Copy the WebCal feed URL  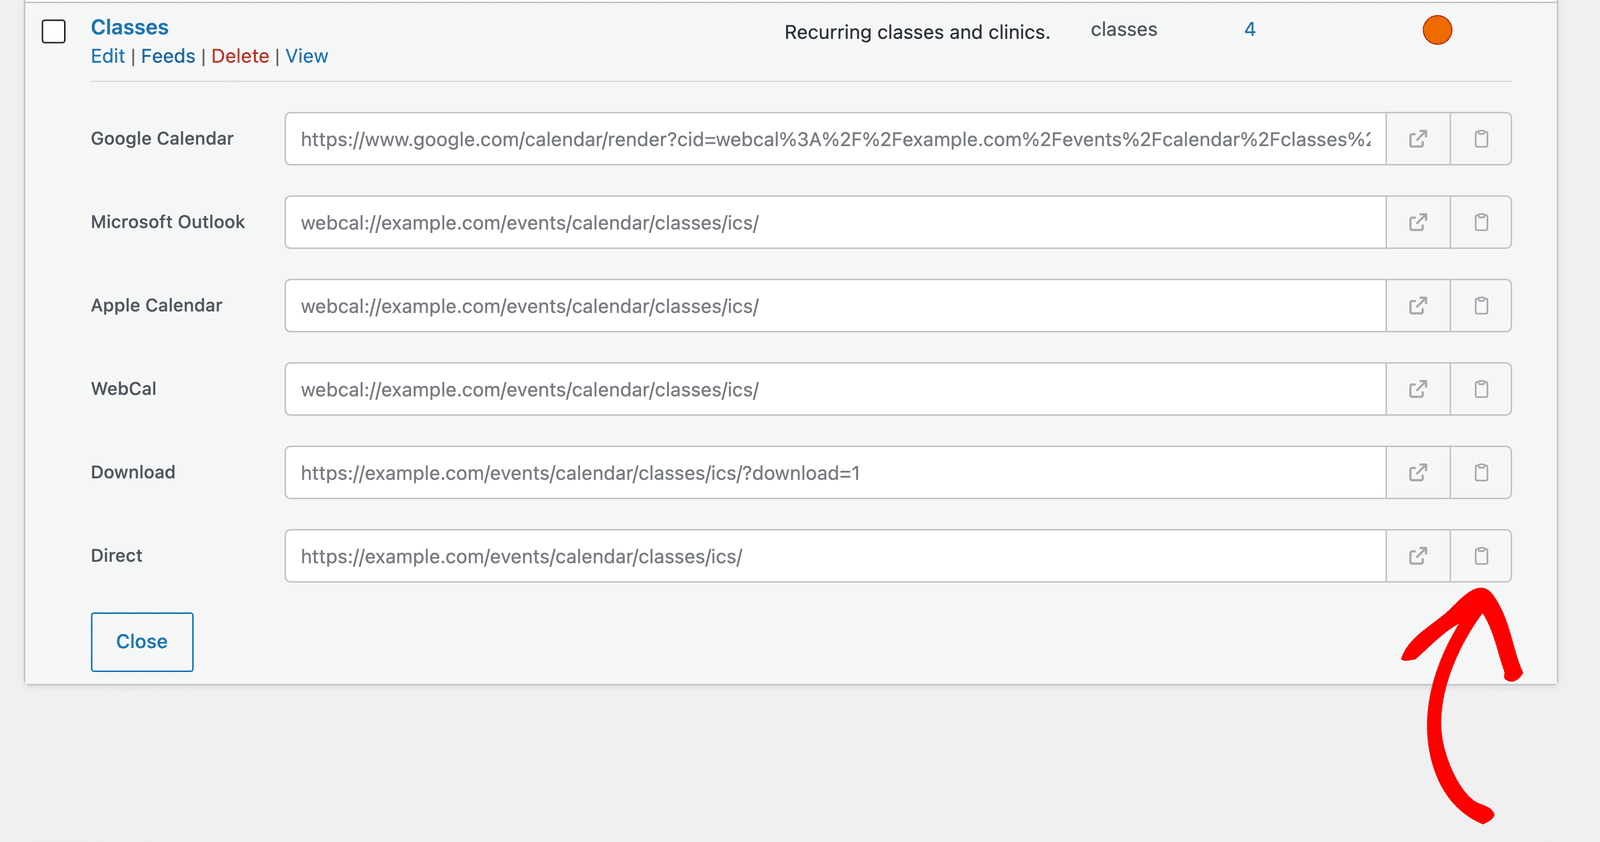(1481, 389)
